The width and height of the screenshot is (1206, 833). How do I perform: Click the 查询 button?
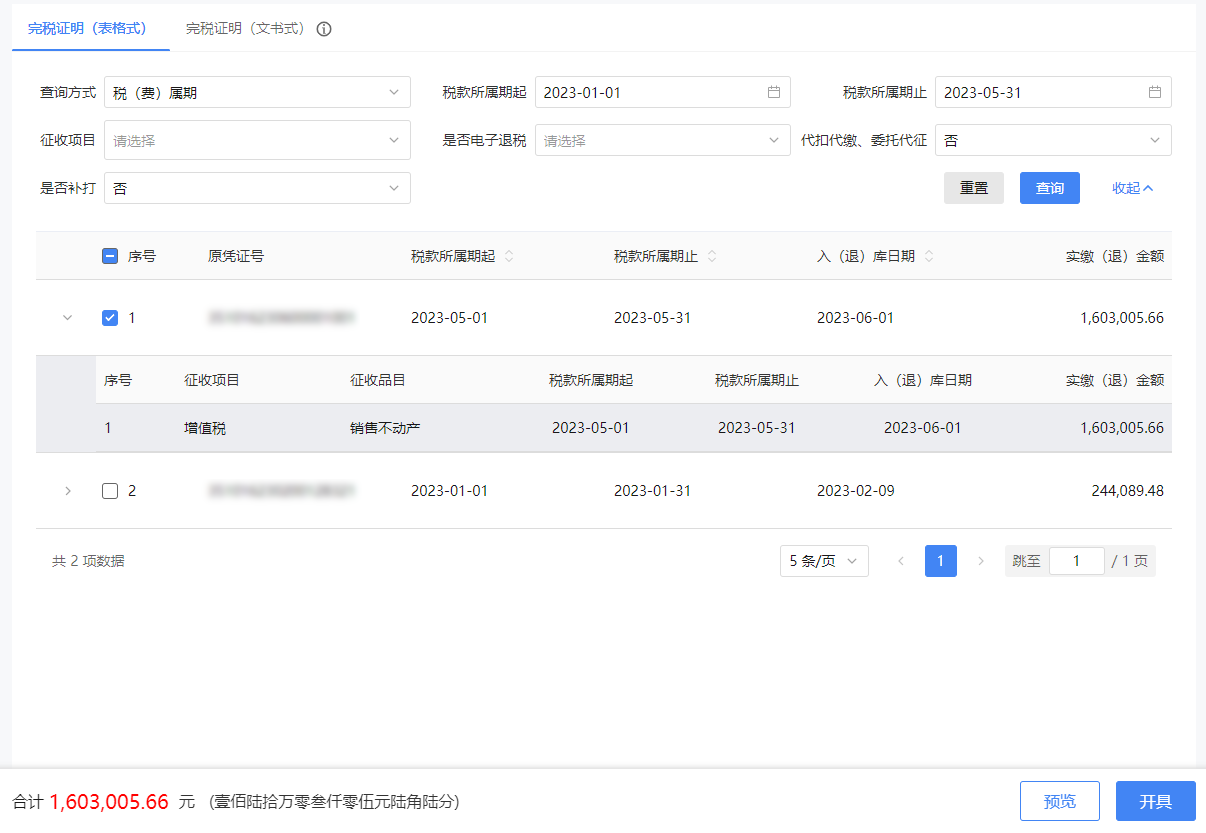coord(1049,188)
